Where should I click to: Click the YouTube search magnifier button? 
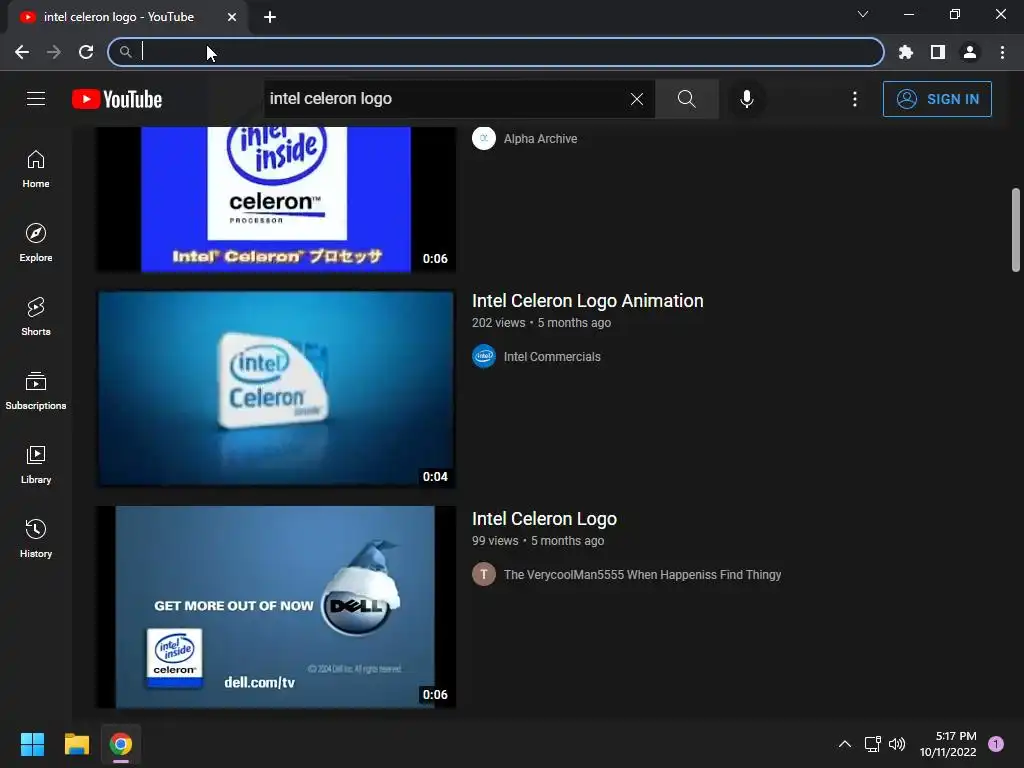point(686,99)
